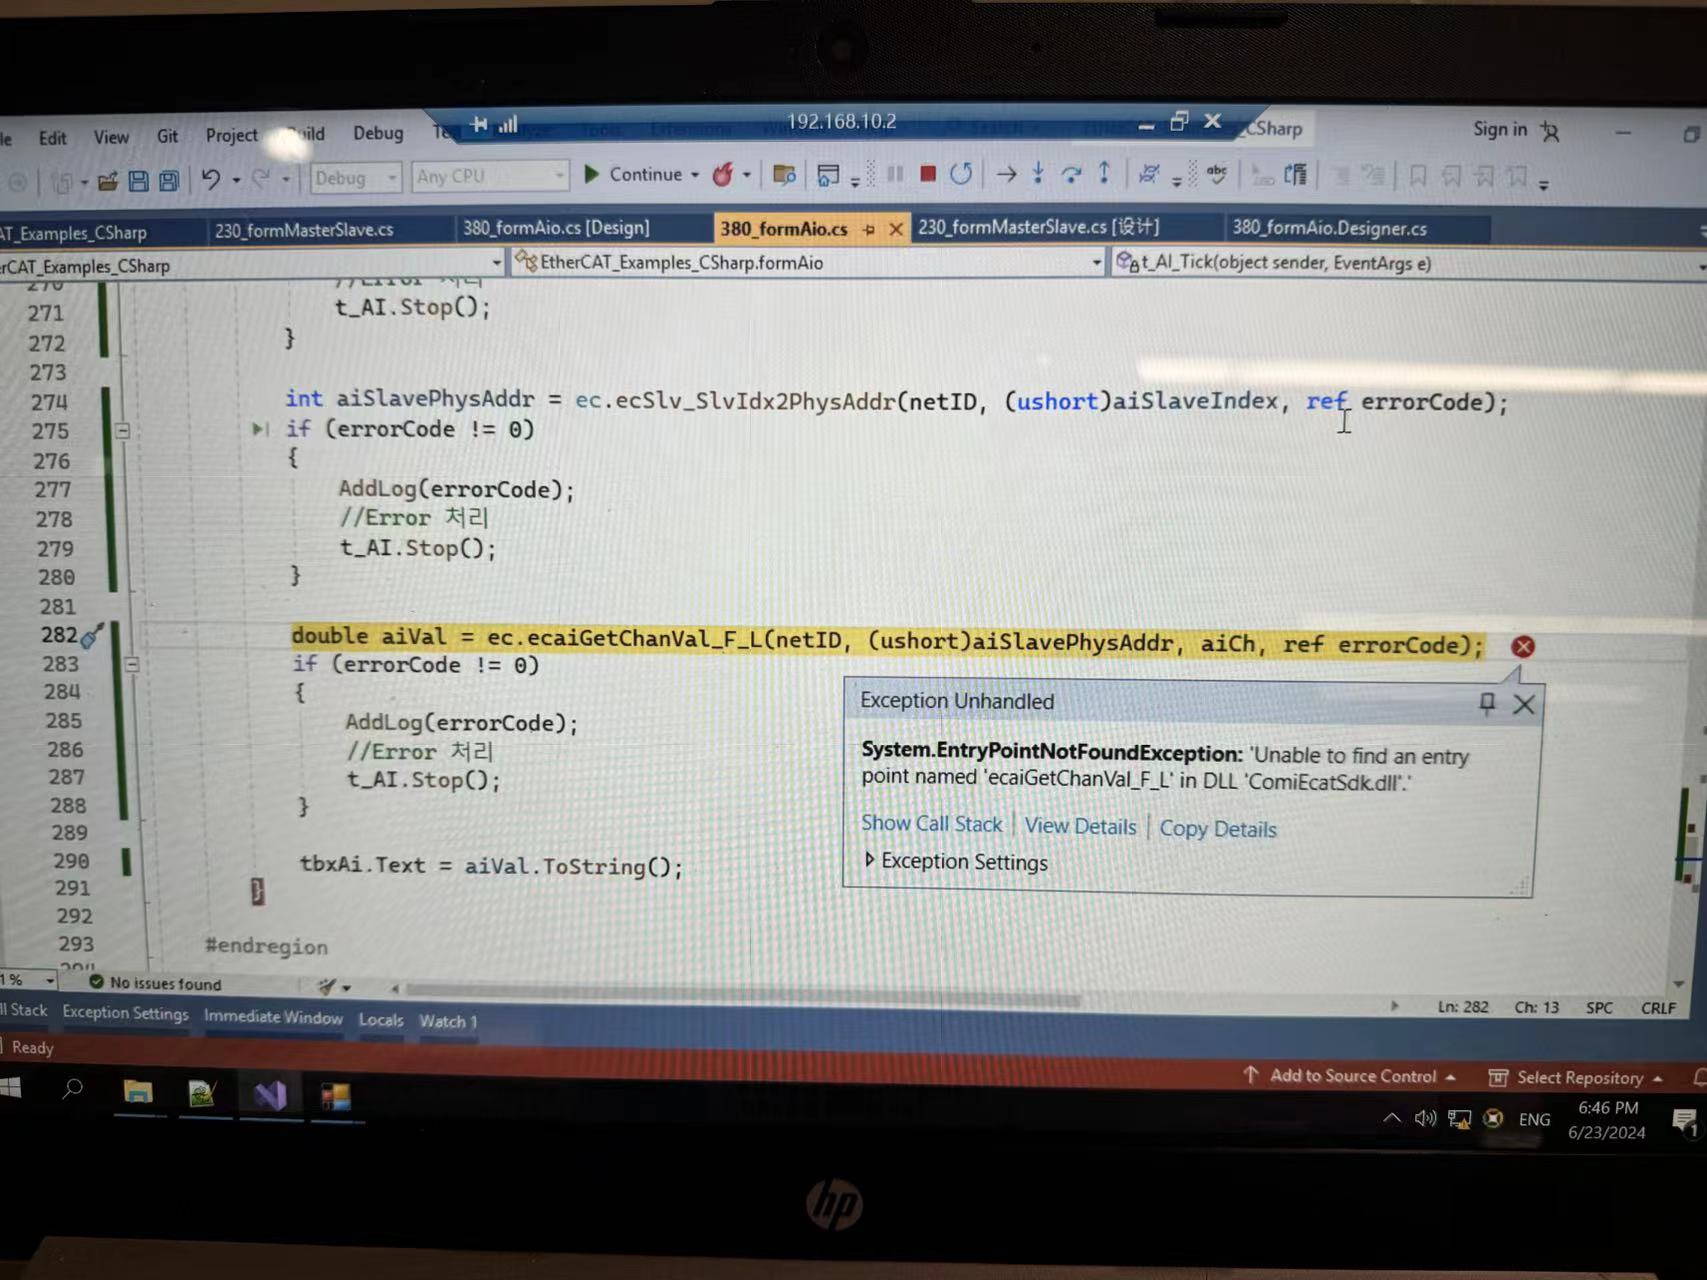This screenshot has width=1707, height=1280.
Task: Click the Open File folder icon
Action: coord(107,181)
